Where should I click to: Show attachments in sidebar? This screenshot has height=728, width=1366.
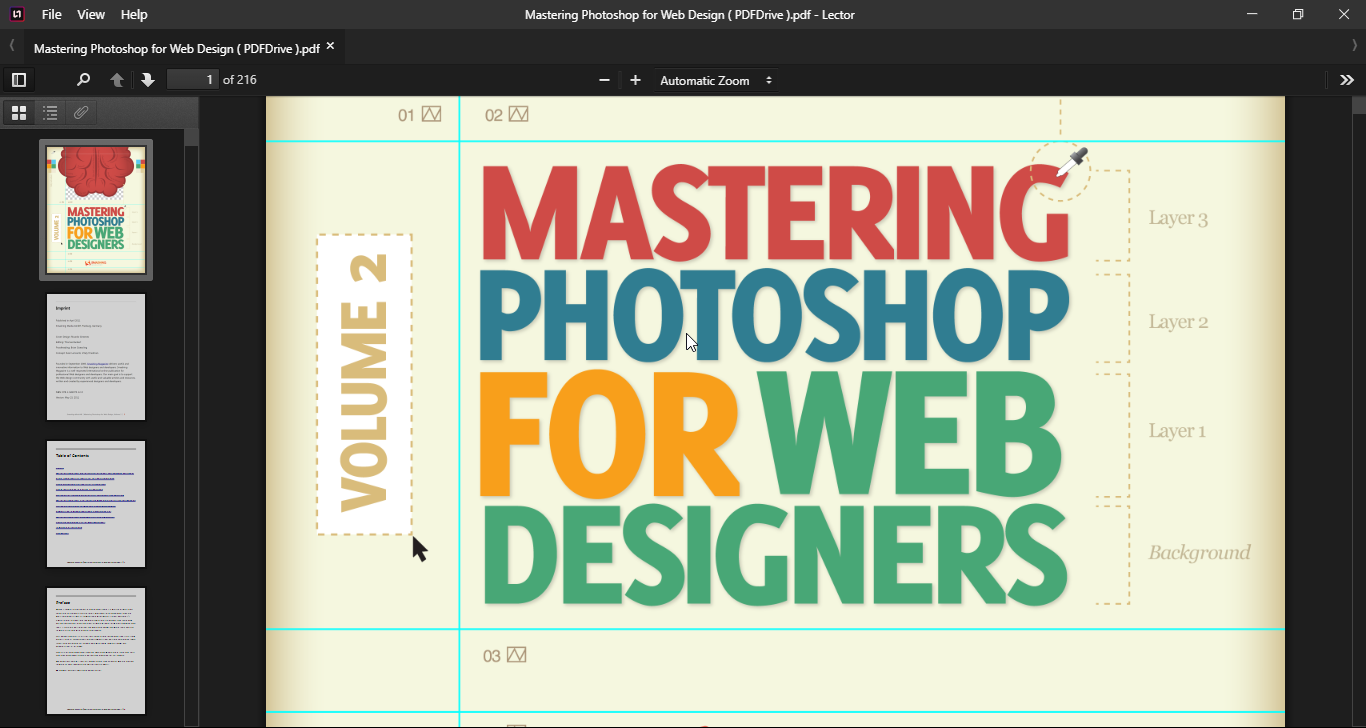81,113
